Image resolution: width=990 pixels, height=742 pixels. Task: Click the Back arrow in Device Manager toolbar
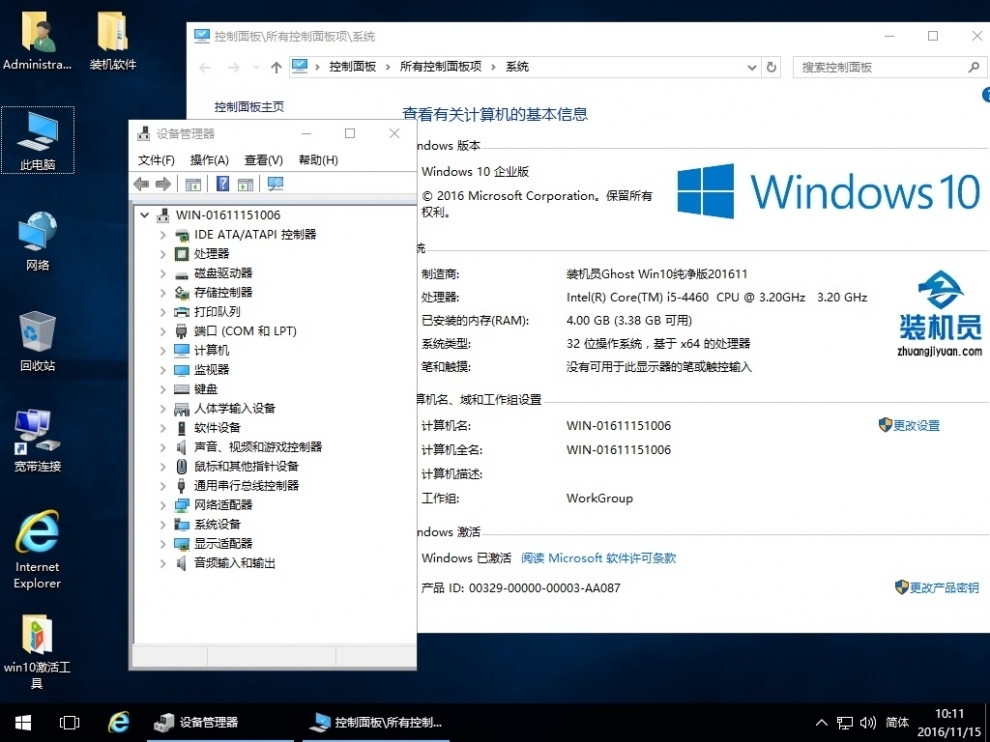[x=141, y=184]
